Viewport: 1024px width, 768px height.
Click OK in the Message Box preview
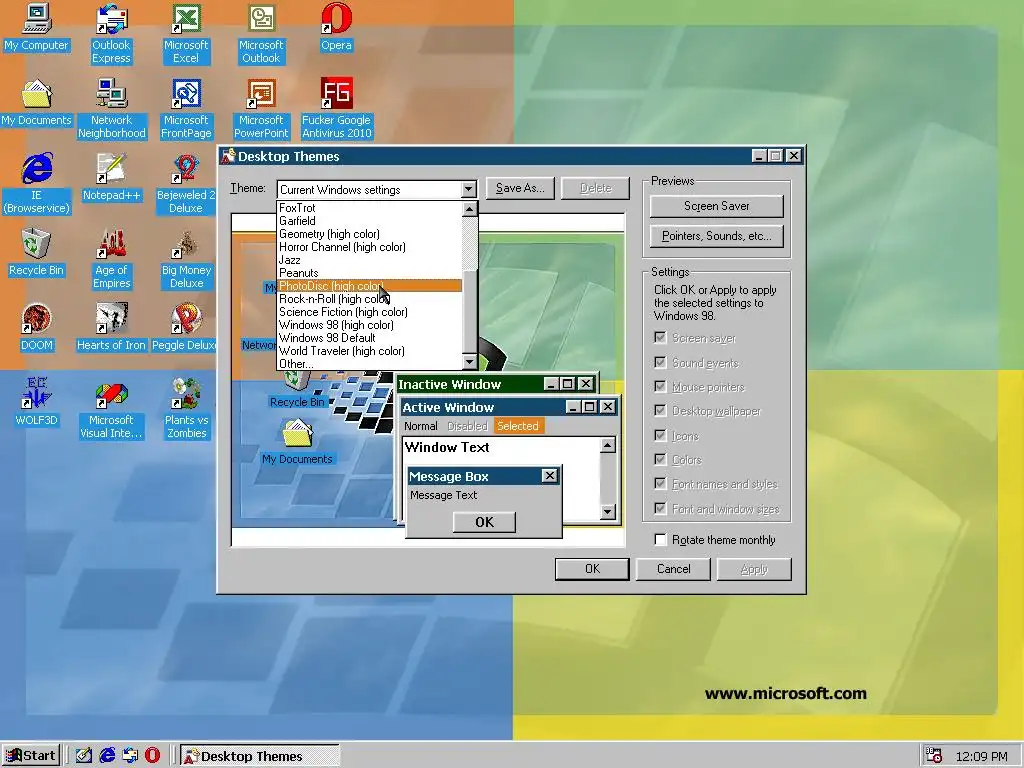click(x=485, y=522)
